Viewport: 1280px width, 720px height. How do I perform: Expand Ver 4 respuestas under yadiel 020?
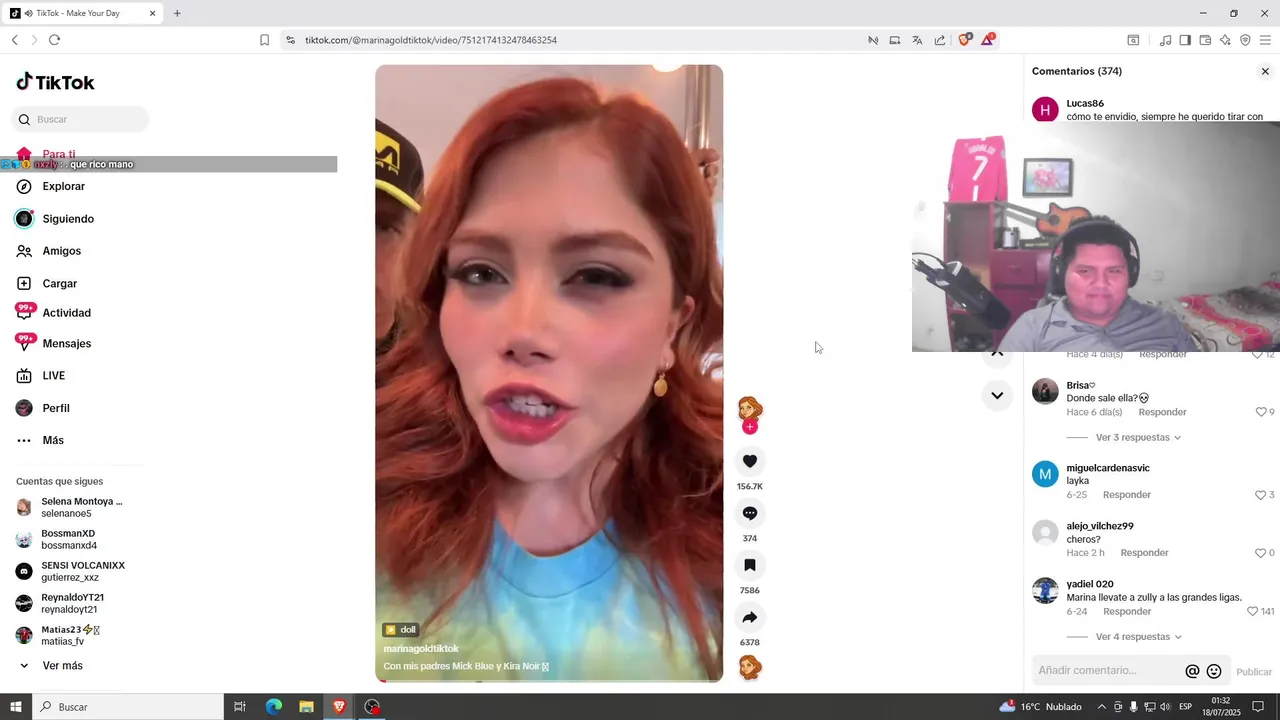(1138, 637)
